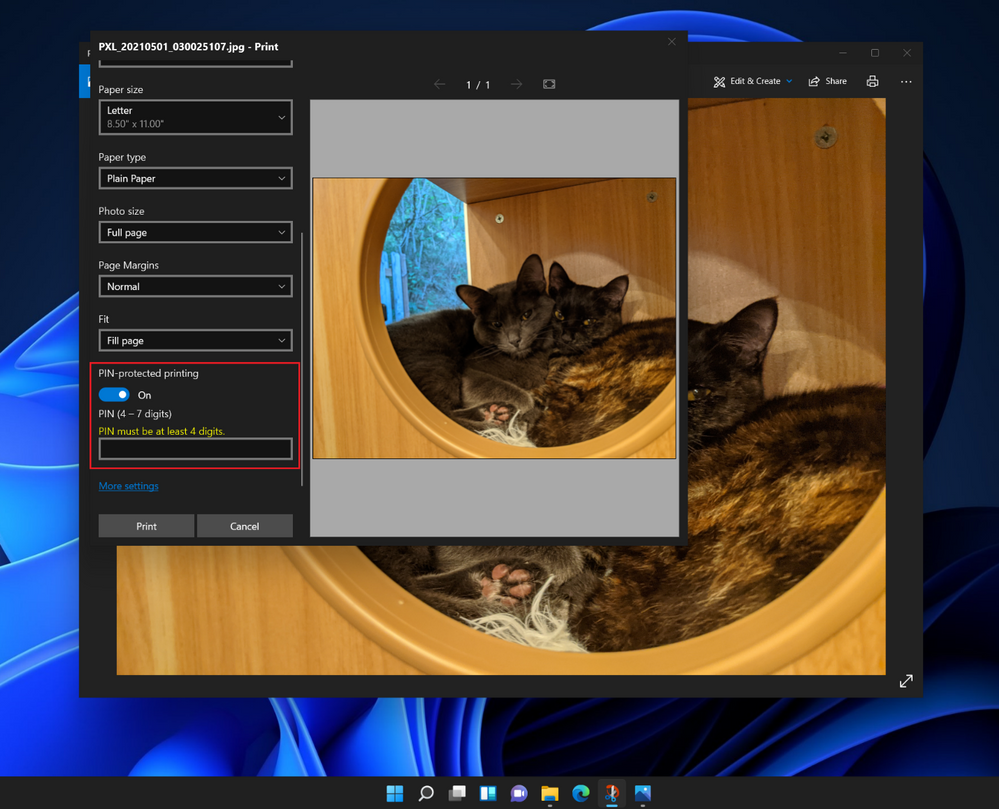Expand the photo using the fullscreen arrow icon
Viewport: 999px width, 809px height.
[x=905, y=680]
